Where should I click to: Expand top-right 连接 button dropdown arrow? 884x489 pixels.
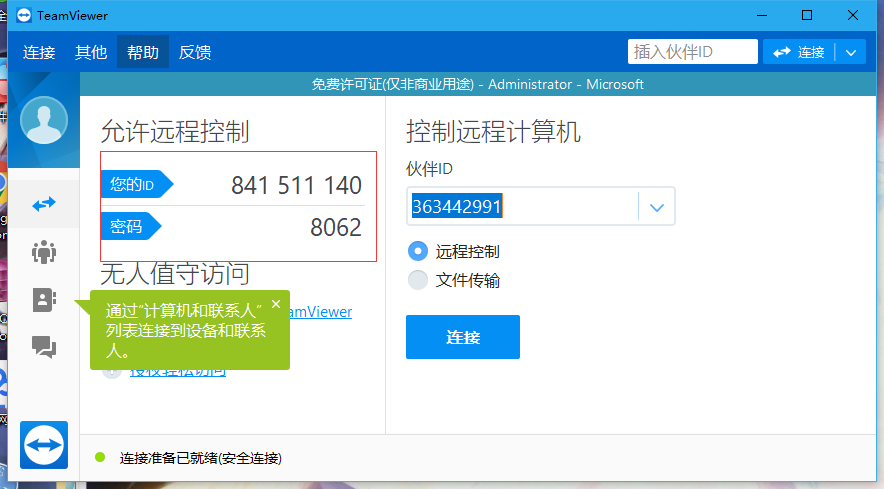point(851,52)
